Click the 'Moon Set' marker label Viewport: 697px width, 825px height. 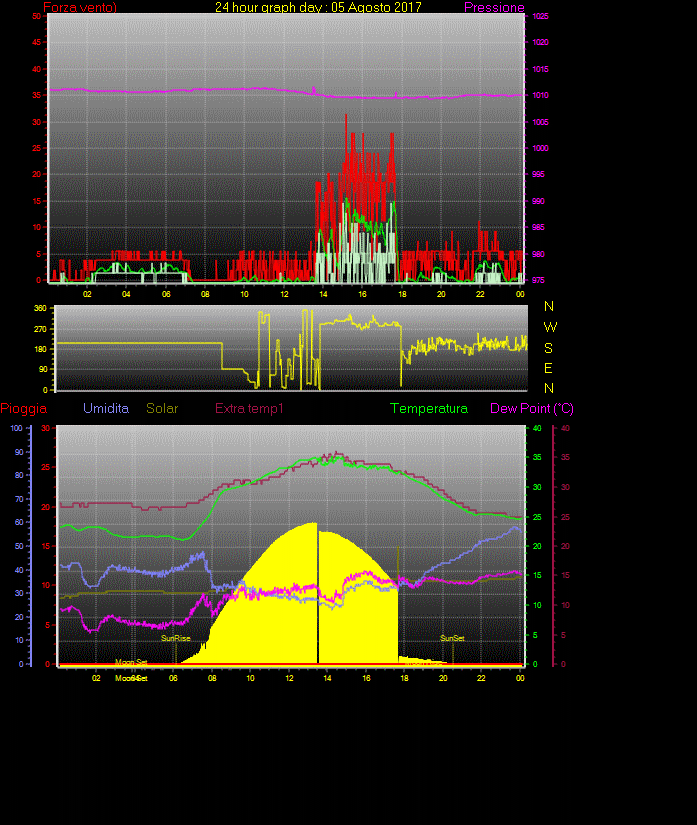pyautogui.click(x=131, y=662)
